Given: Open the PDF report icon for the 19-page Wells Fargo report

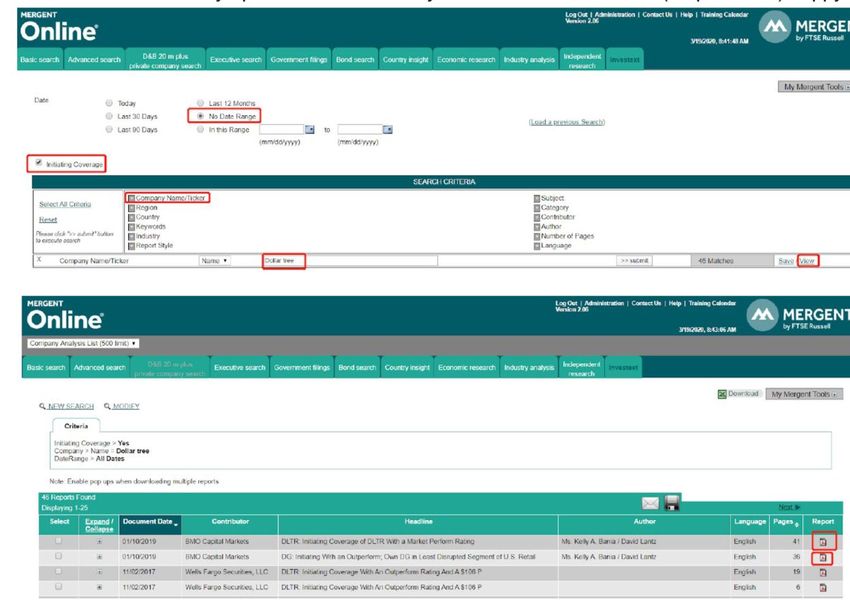Looking at the screenshot, I should click(823, 572).
